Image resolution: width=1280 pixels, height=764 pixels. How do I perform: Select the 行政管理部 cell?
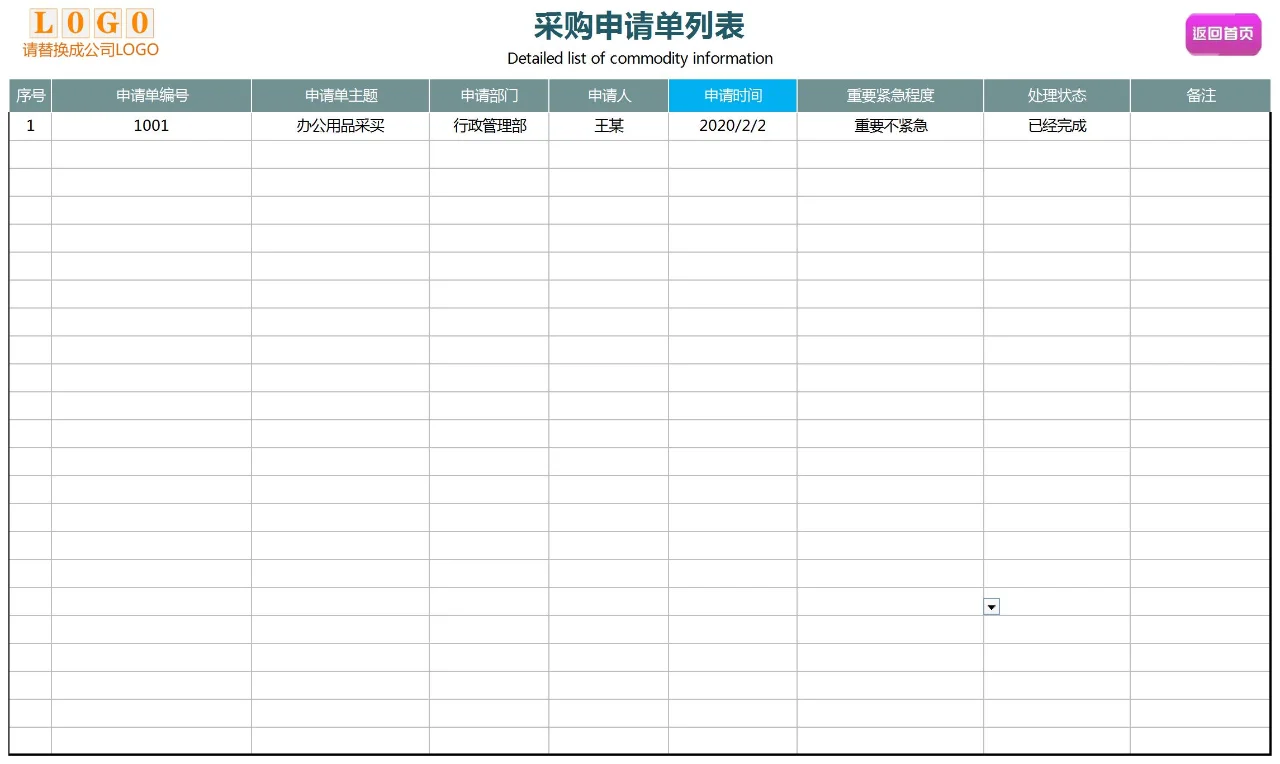[489, 125]
